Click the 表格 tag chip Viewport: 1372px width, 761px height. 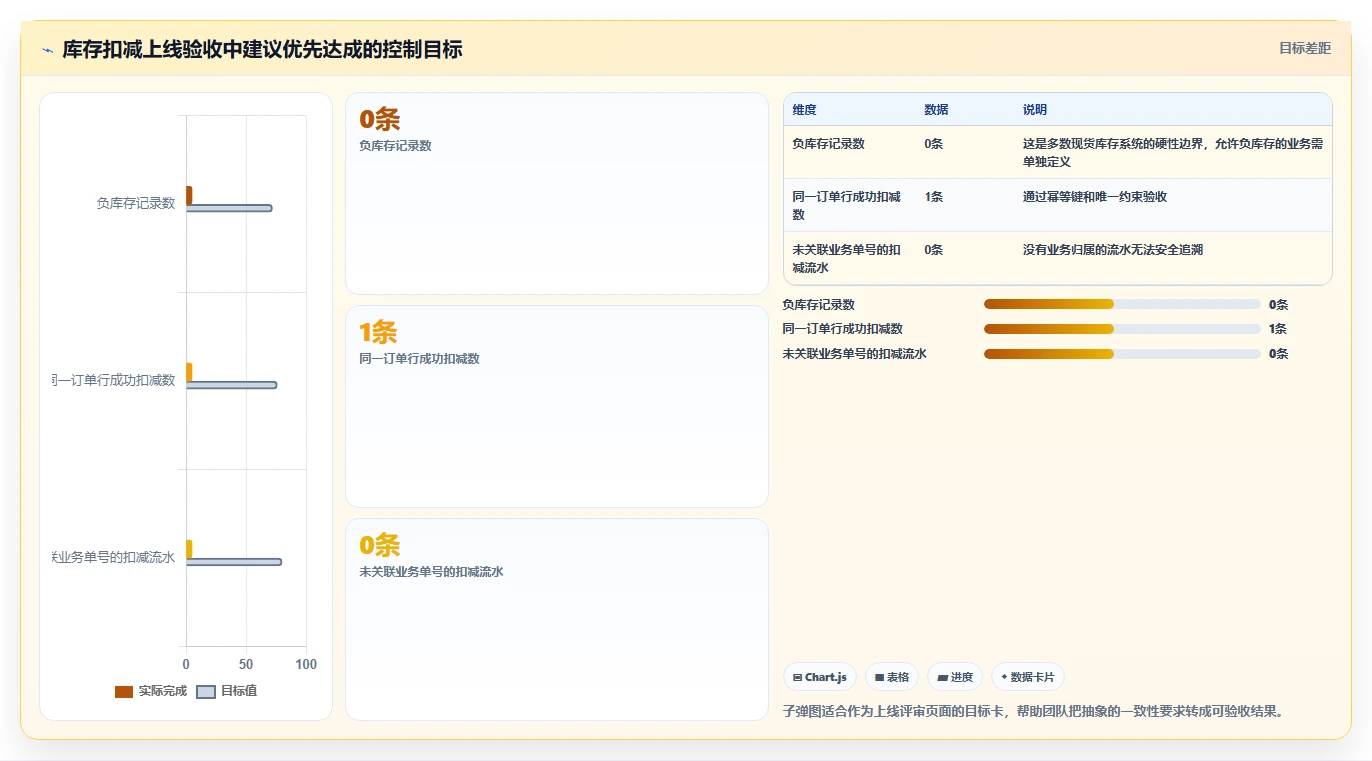pyautogui.click(x=892, y=677)
